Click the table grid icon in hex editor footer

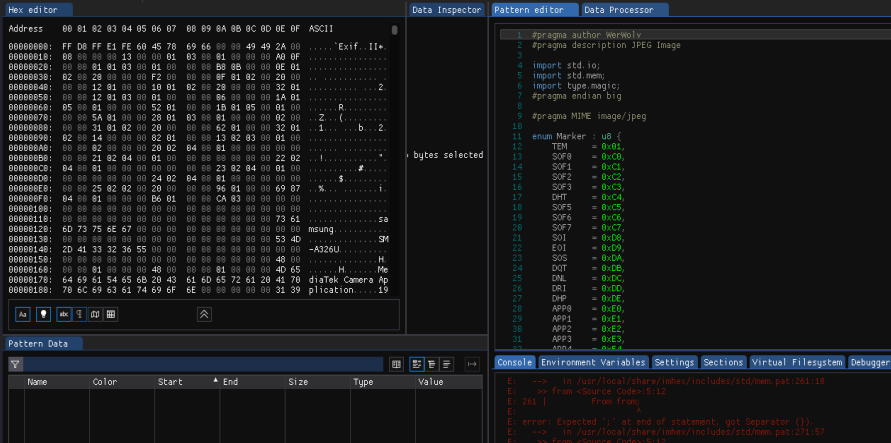coord(111,314)
